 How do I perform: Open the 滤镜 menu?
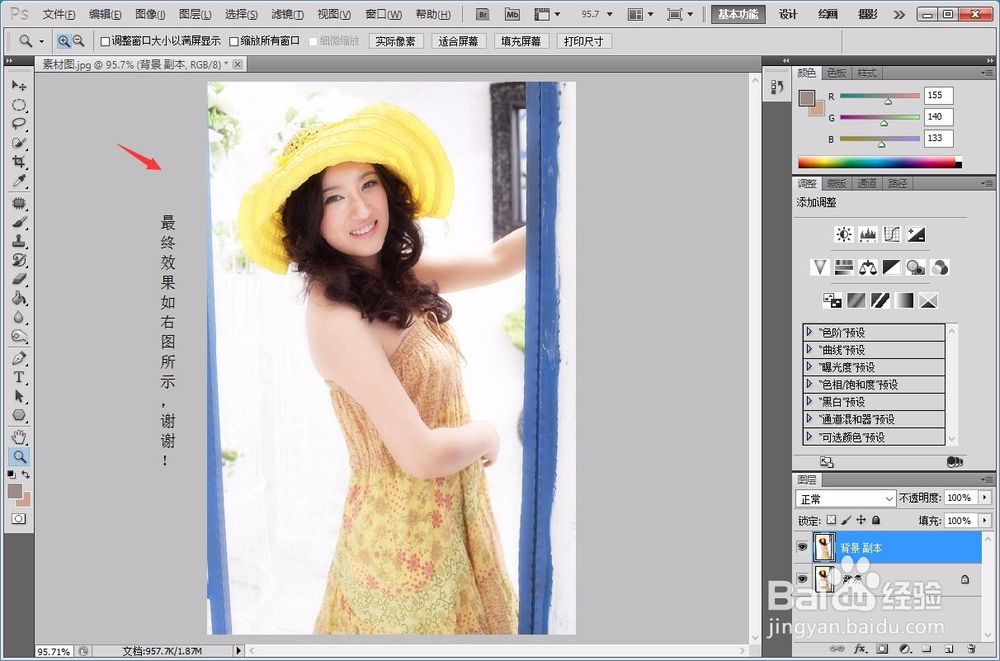[287, 14]
